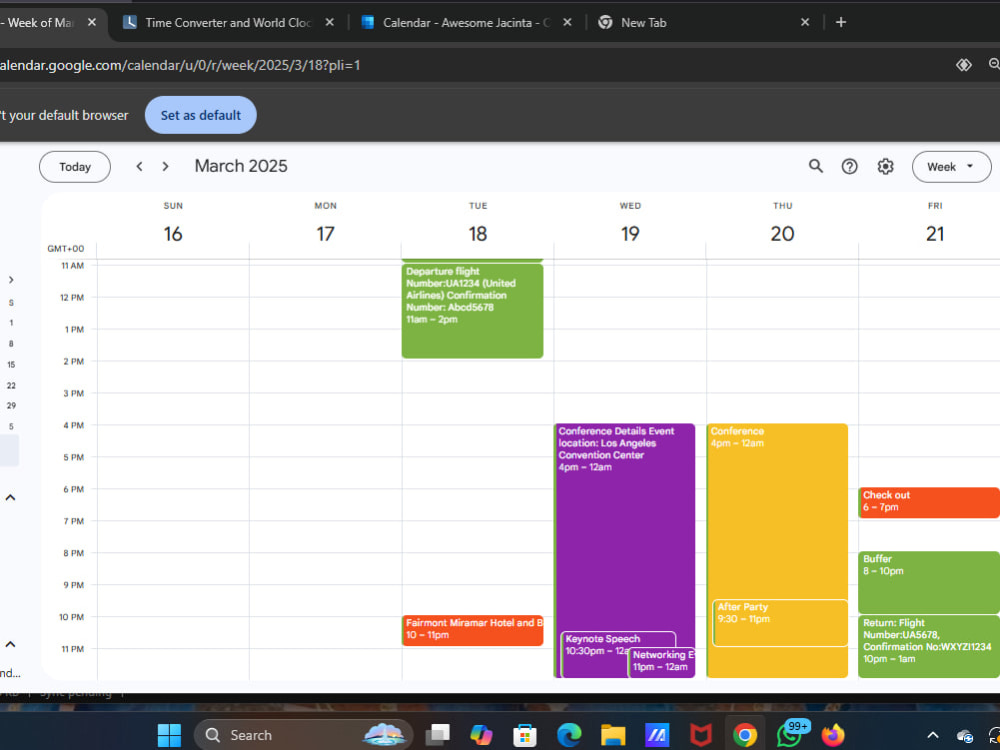Click the GMT+00 timezone label
Image resolution: width=1000 pixels, height=750 pixels.
66,249
